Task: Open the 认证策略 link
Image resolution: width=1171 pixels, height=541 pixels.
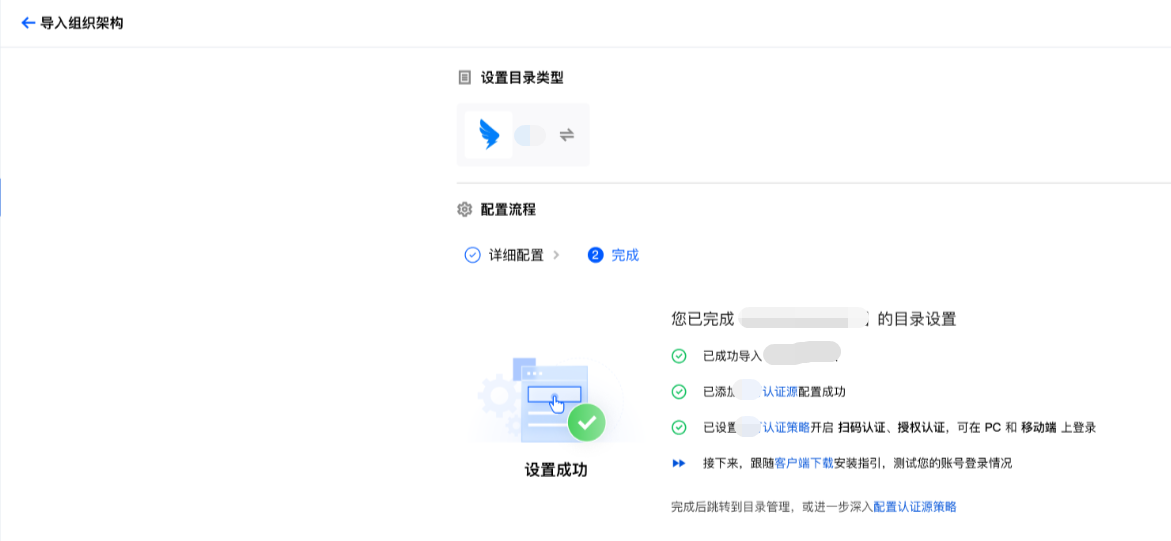Action: click(x=786, y=428)
